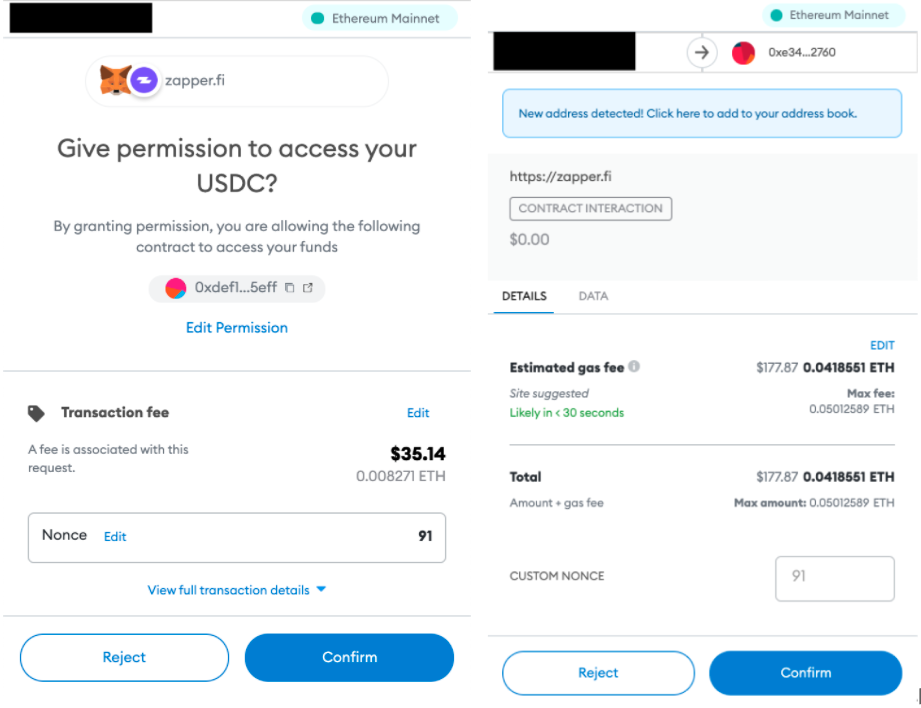Click the purple zapper.fi logo icon
This screenshot has height=708, width=921.
point(144,80)
